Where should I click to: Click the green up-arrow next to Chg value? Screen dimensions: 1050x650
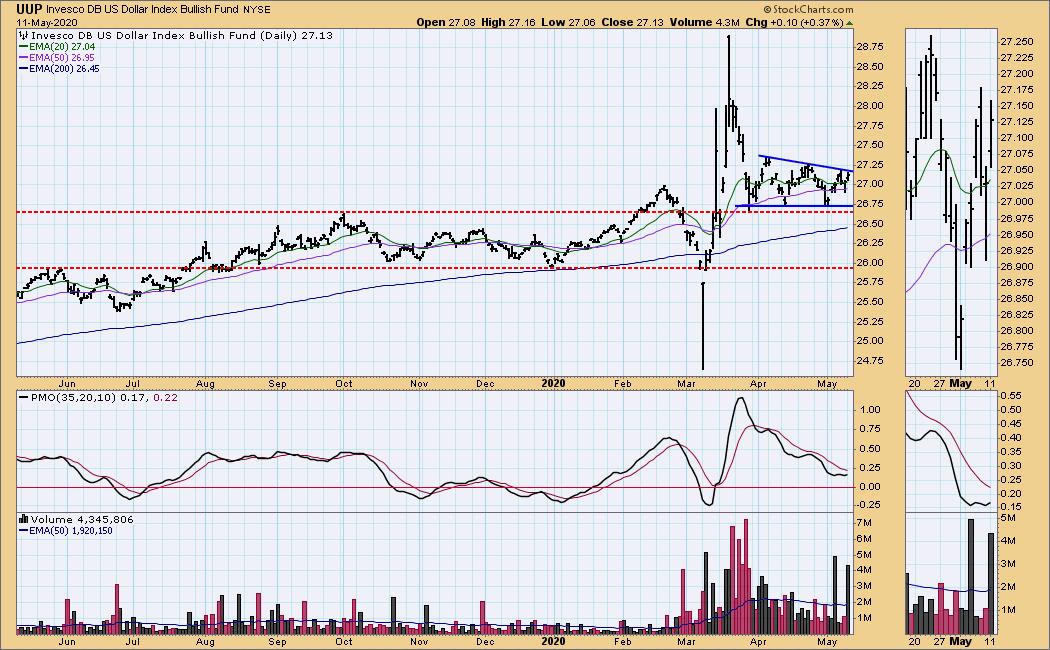pos(850,23)
